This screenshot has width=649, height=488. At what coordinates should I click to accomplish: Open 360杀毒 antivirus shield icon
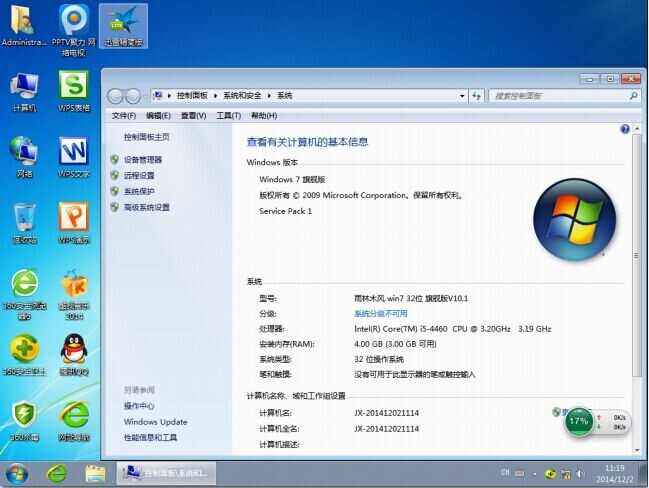[x=24, y=421]
